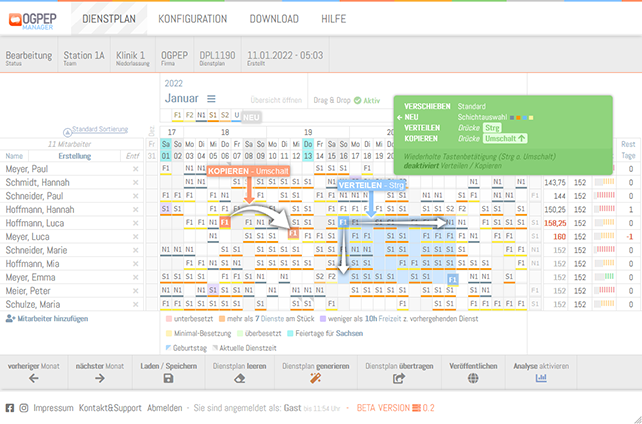
Task: Click the Januar month heading
Action: [181, 98]
